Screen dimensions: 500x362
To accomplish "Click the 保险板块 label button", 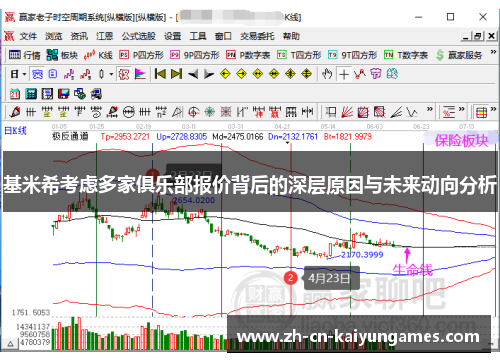I will click(461, 141).
